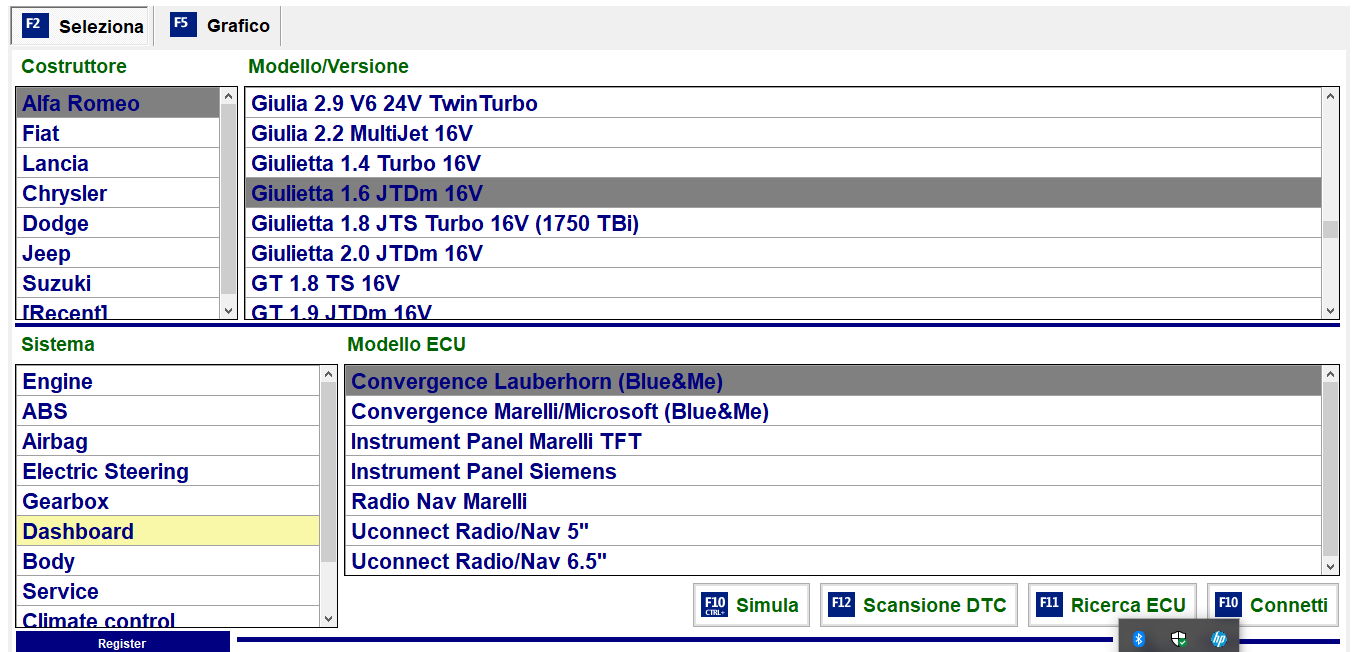Image resolution: width=1352 pixels, height=652 pixels.
Task: Select Dashboard in Sistema list
Action: pos(168,531)
